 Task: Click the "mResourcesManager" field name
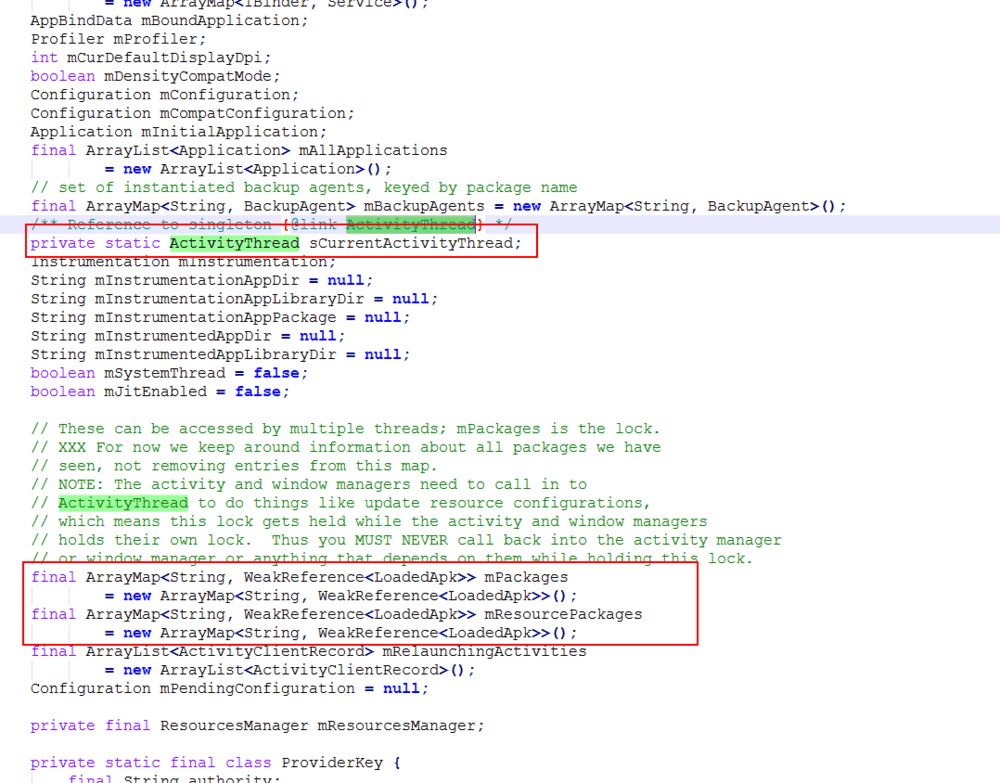396,726
